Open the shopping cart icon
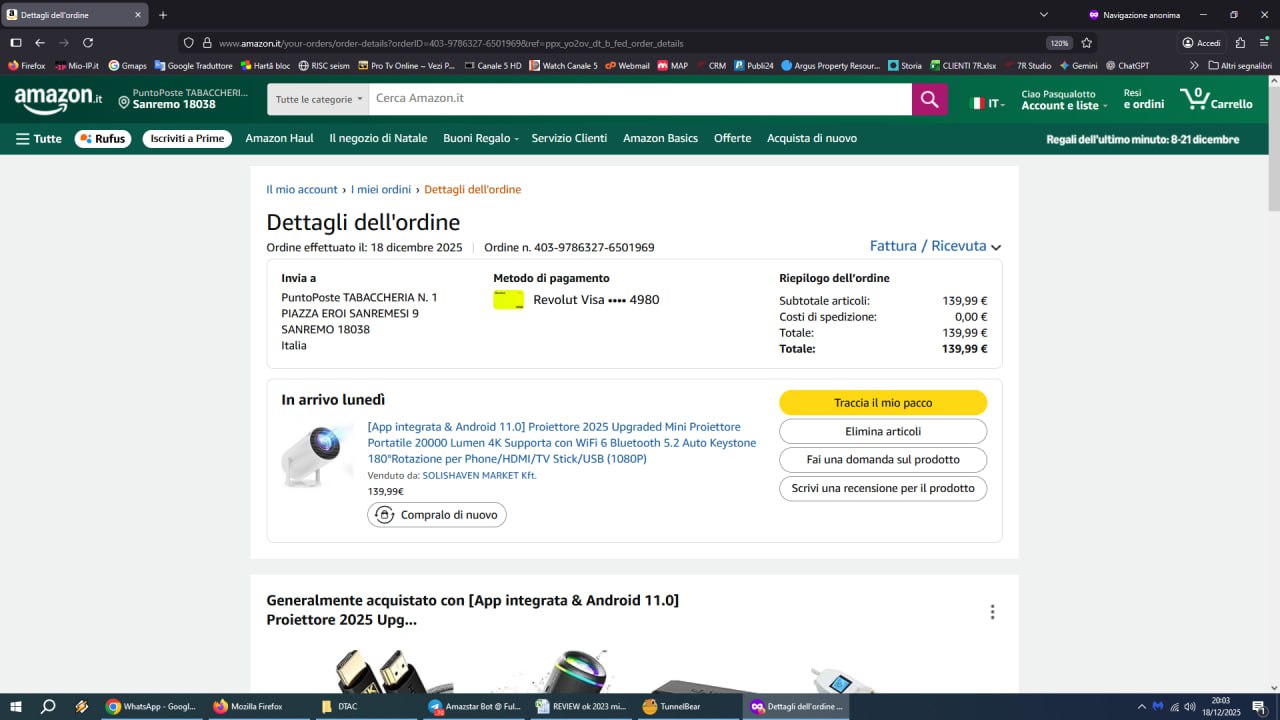Screen dimensions: 1280x720 pos(1214,99)
